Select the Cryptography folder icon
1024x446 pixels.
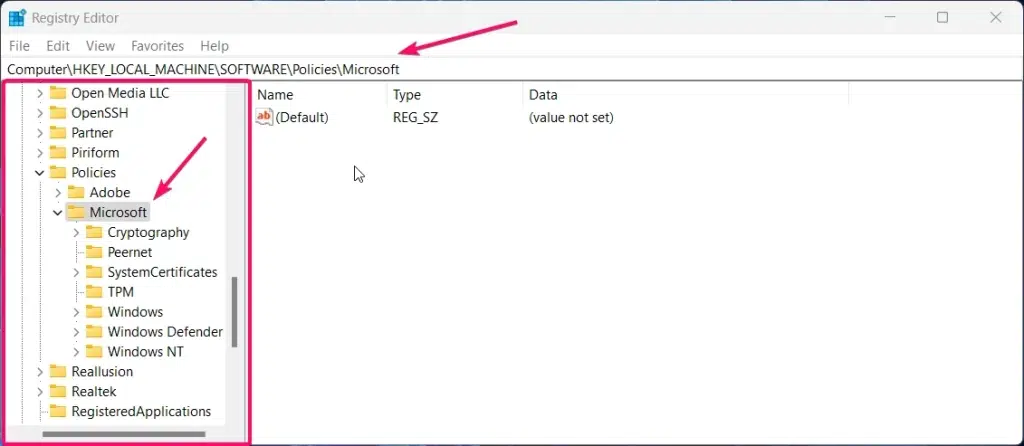95,232
